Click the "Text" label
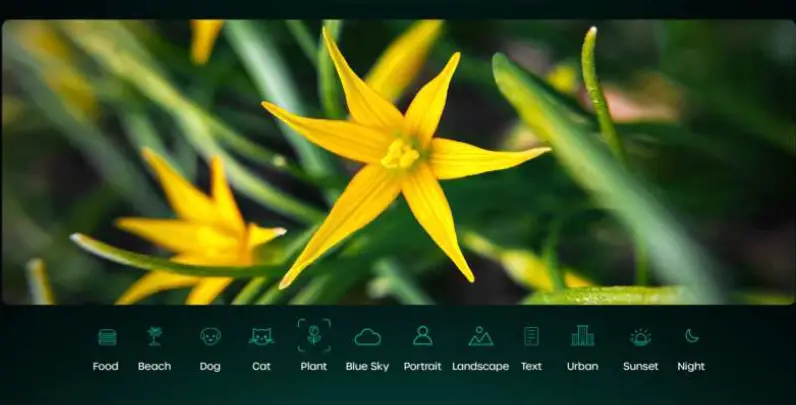796x405 pixels. 532,366
